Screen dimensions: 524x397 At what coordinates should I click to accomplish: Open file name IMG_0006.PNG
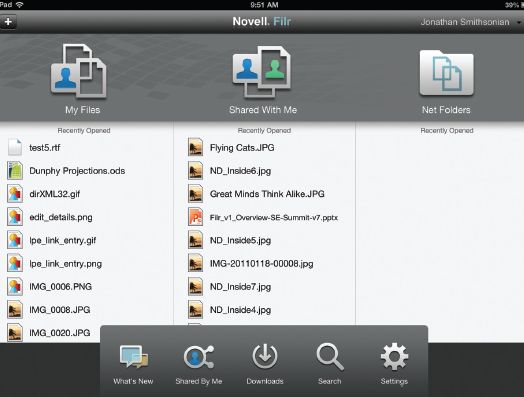(60, 287)
